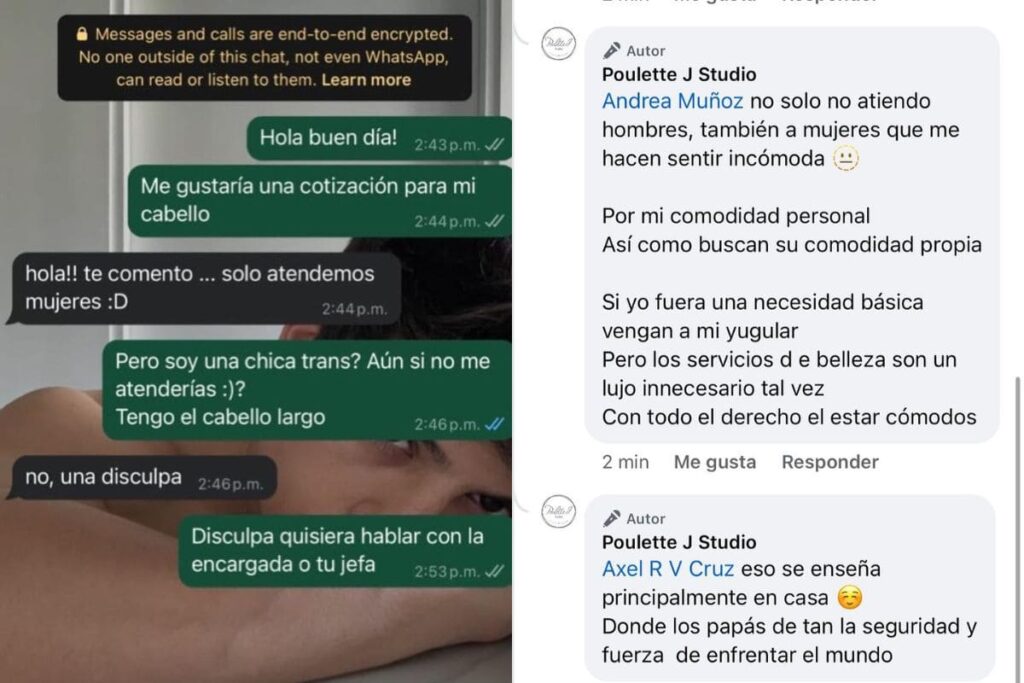Click the smiling emoji after 'en casa'
Image resolution: width=1024 pixels, height=683 pixels.
pyautogui.click(x=850, y=597)
